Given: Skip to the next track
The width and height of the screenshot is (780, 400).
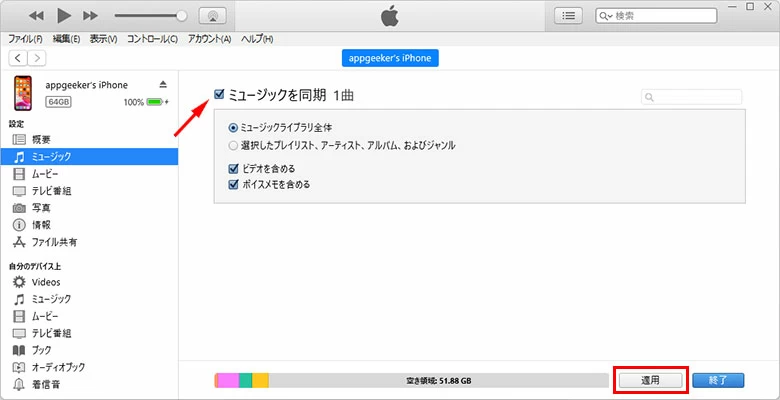Looking at the screenshot, I should coord(91,16).
